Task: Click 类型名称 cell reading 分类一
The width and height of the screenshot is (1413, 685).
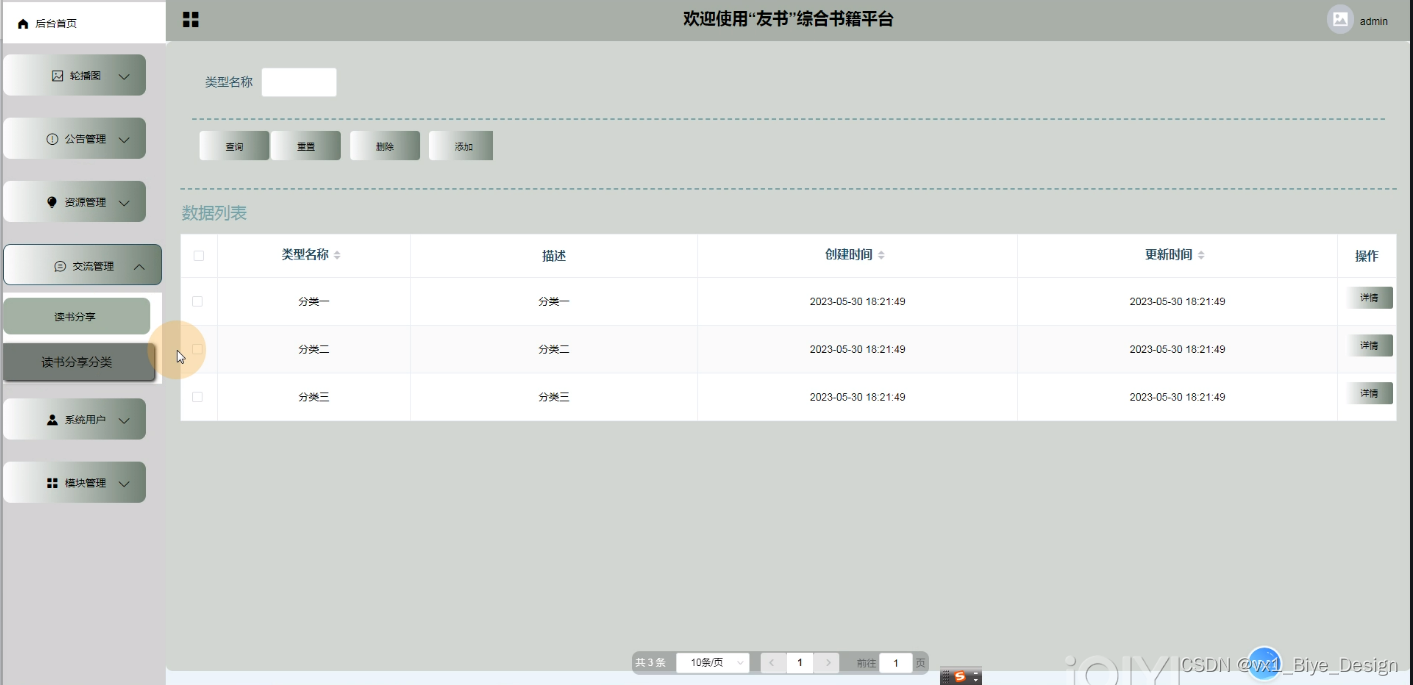Action: tap(314, 302)
